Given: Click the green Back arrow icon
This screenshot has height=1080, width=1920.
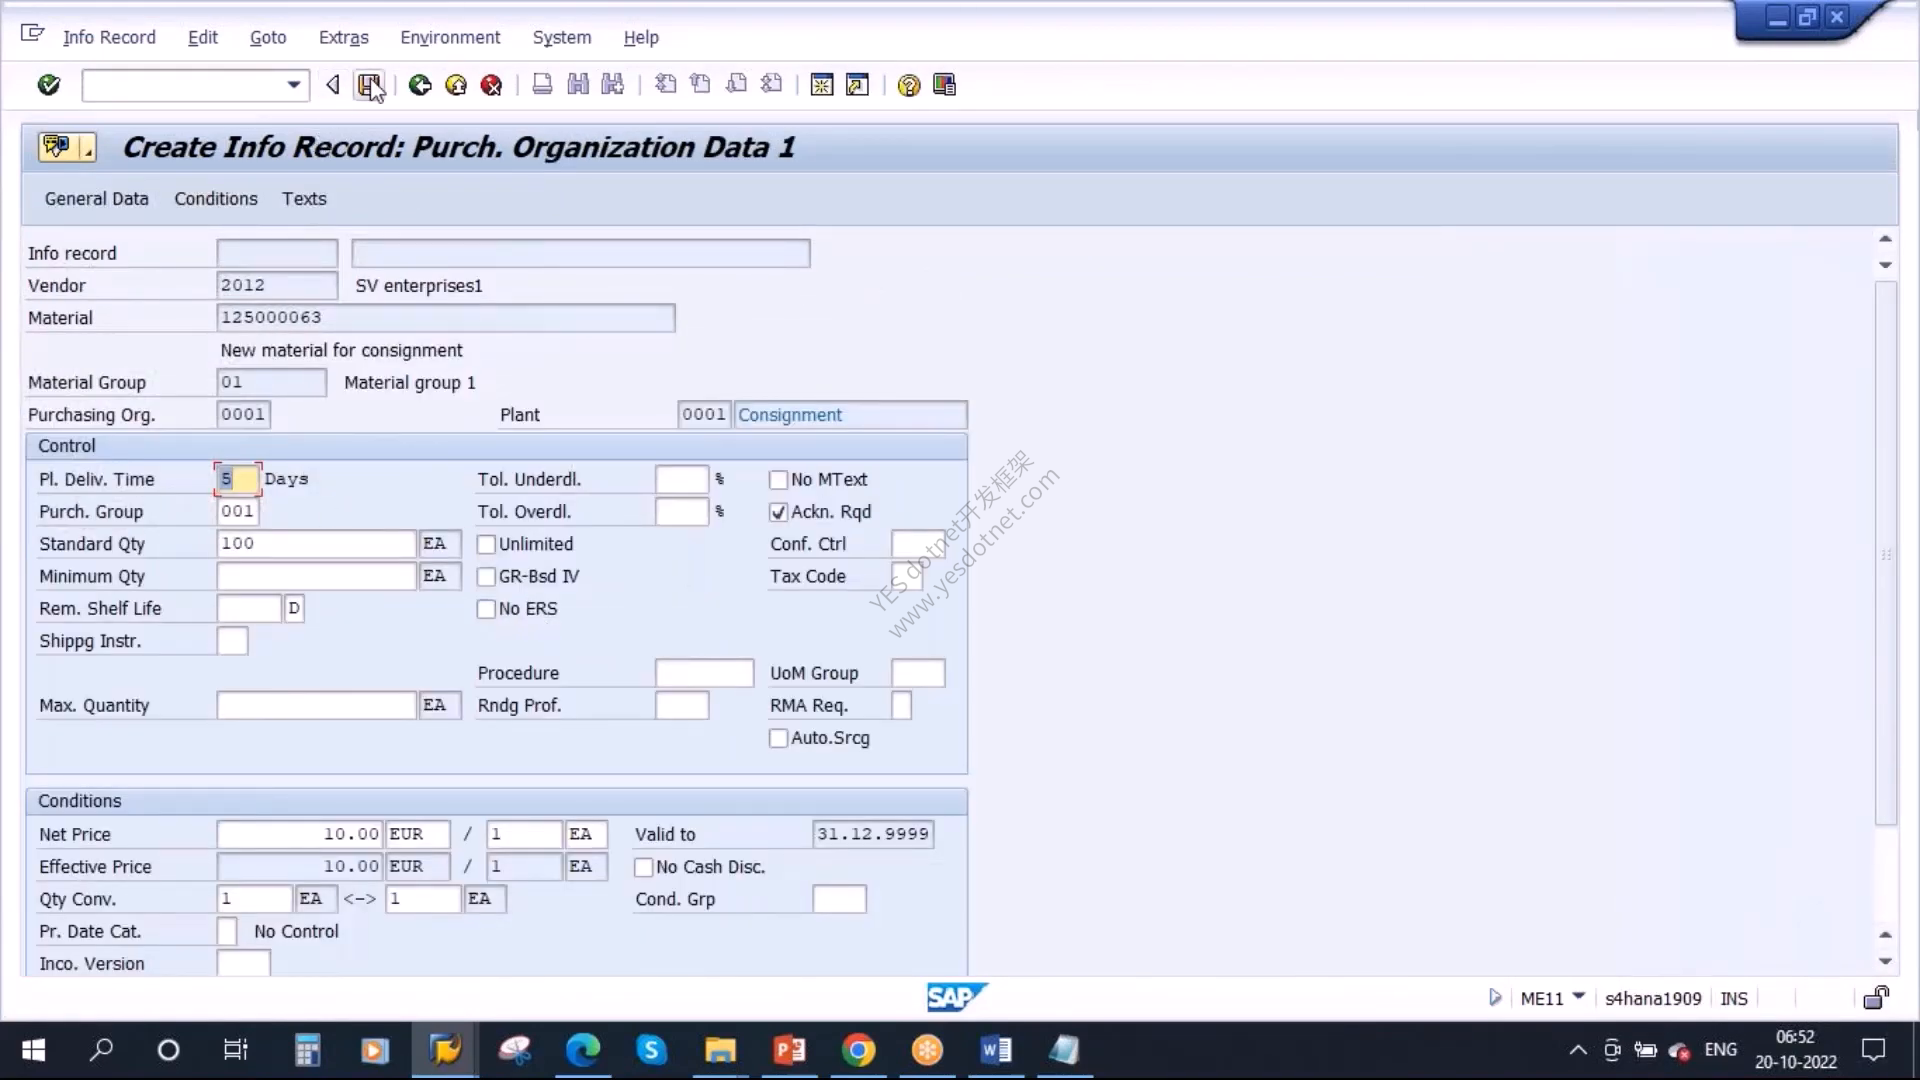Looking at the screenshot, I should coord(420,85).
